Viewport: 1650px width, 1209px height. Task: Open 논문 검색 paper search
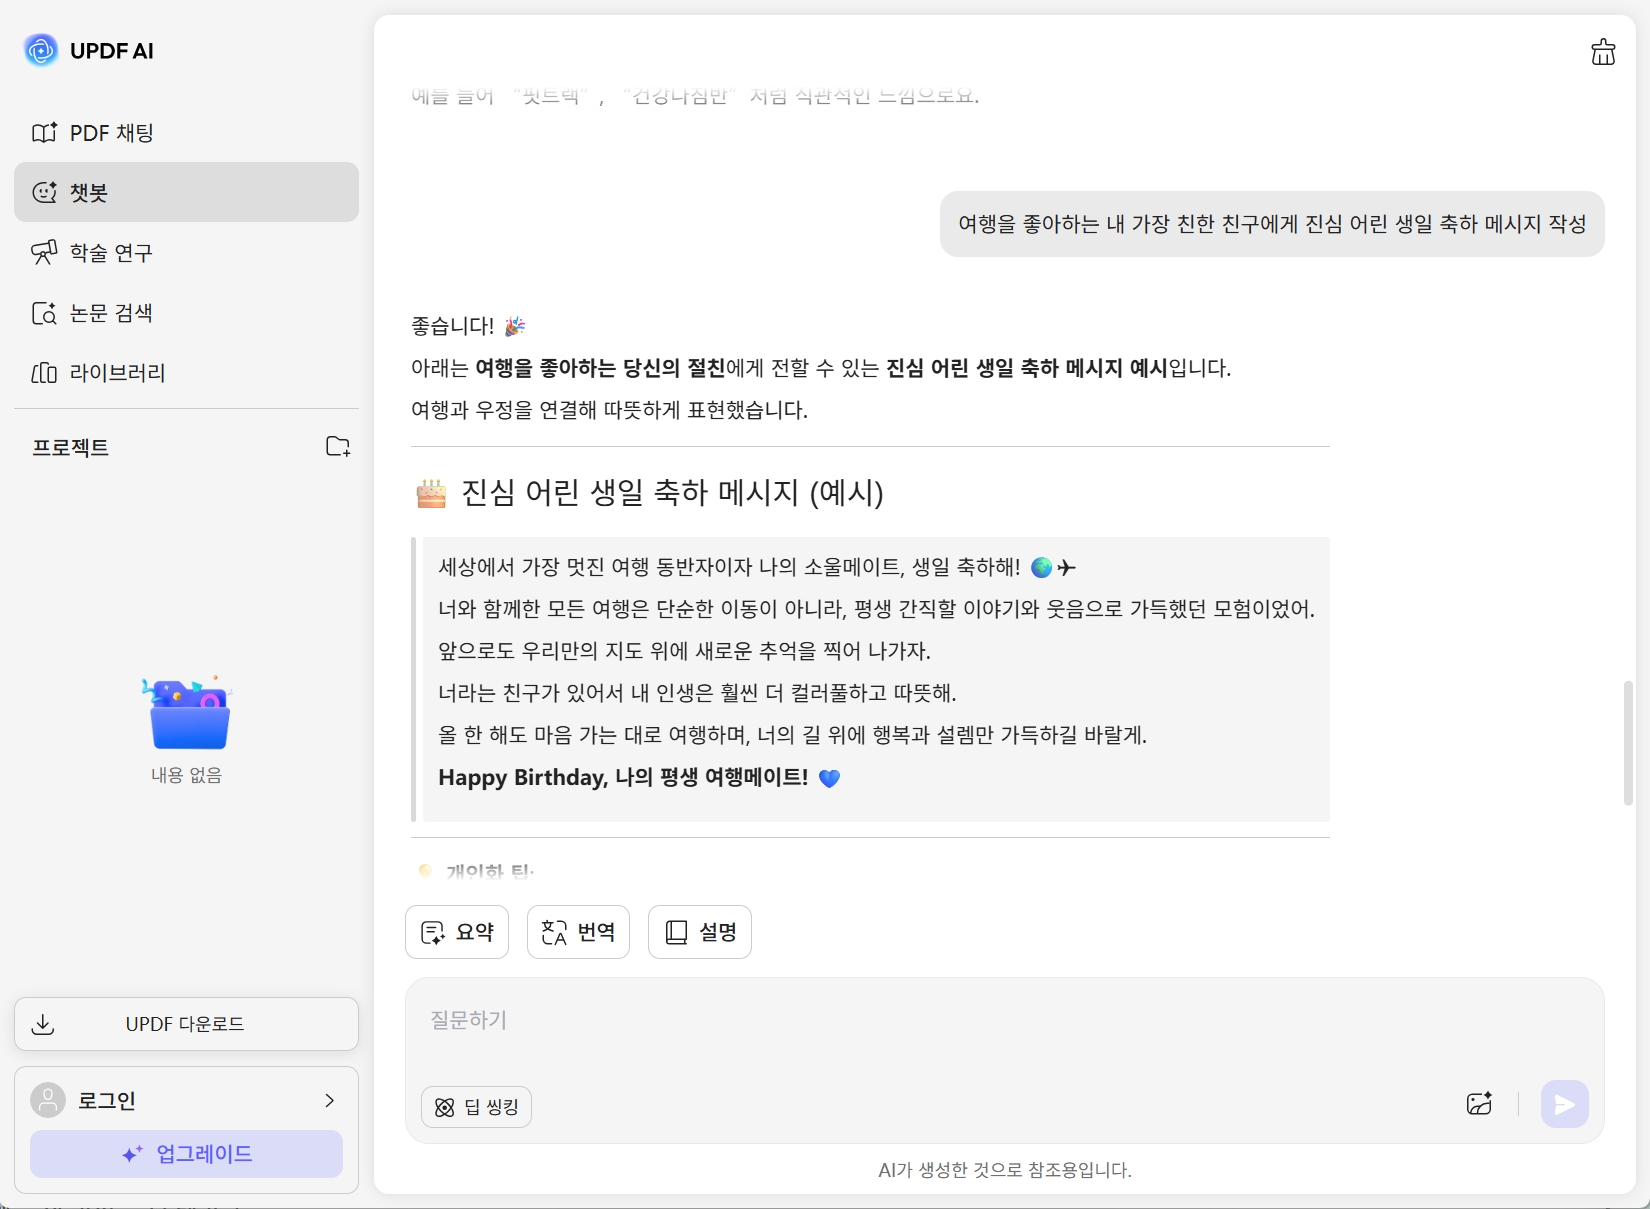(x=111, y=313)
